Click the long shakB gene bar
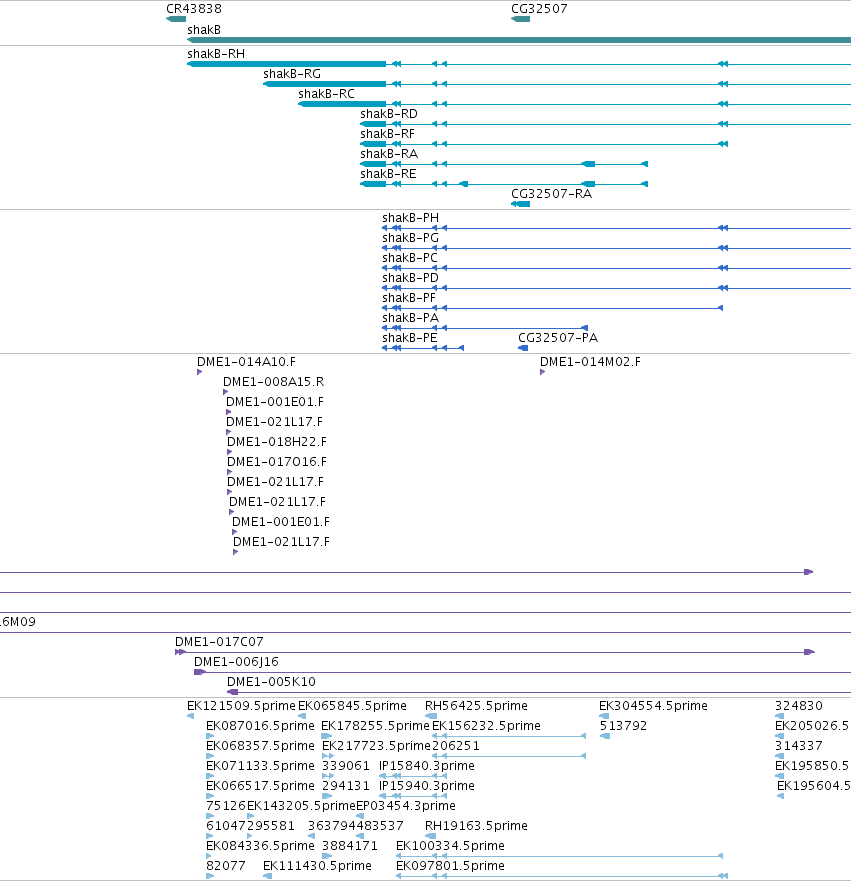 [519, 40]
